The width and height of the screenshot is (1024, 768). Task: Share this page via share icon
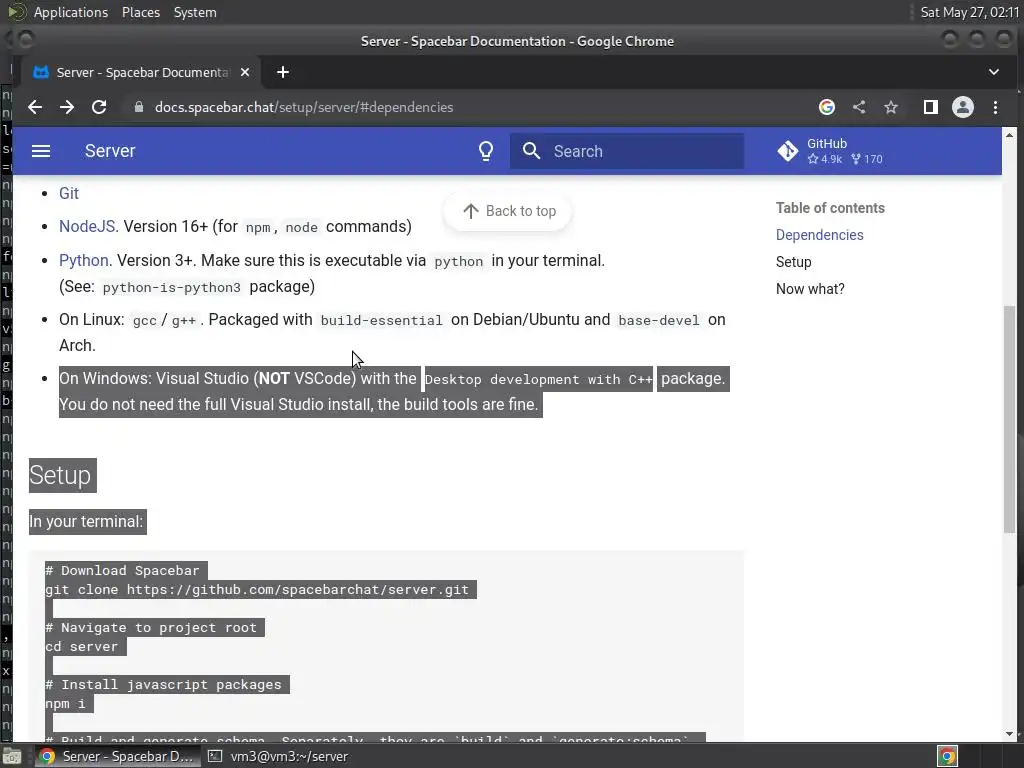pos(859,107)
